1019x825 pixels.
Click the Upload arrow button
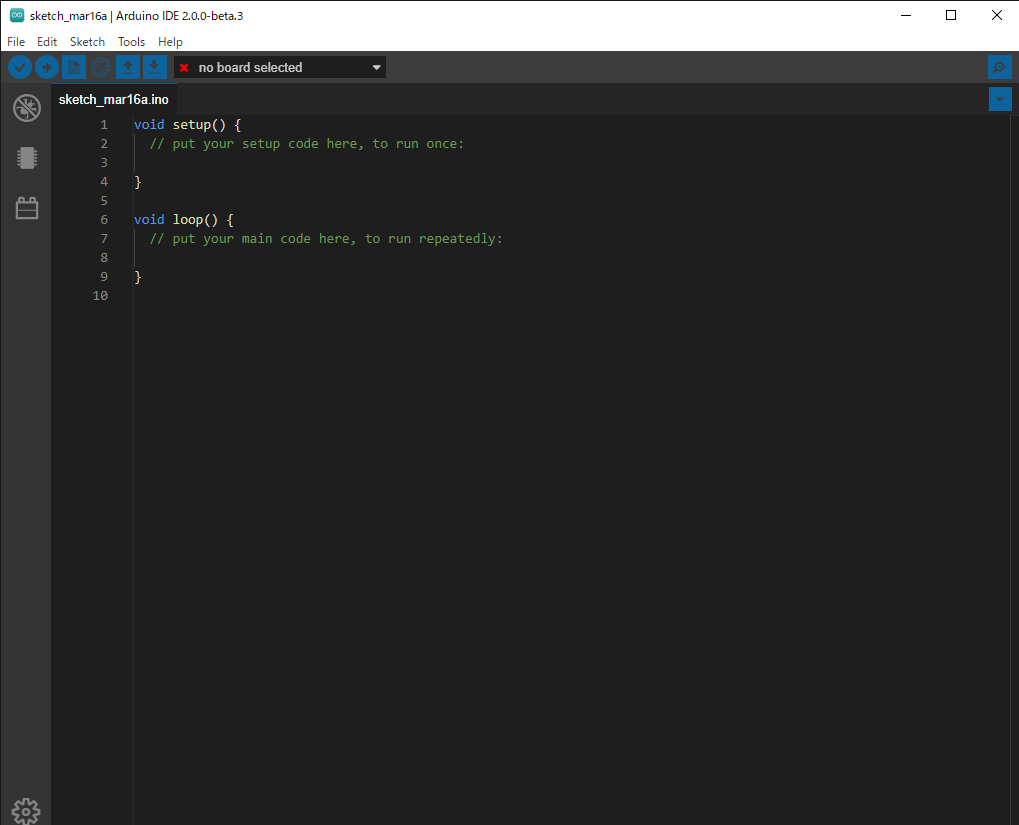click(47, 67)
